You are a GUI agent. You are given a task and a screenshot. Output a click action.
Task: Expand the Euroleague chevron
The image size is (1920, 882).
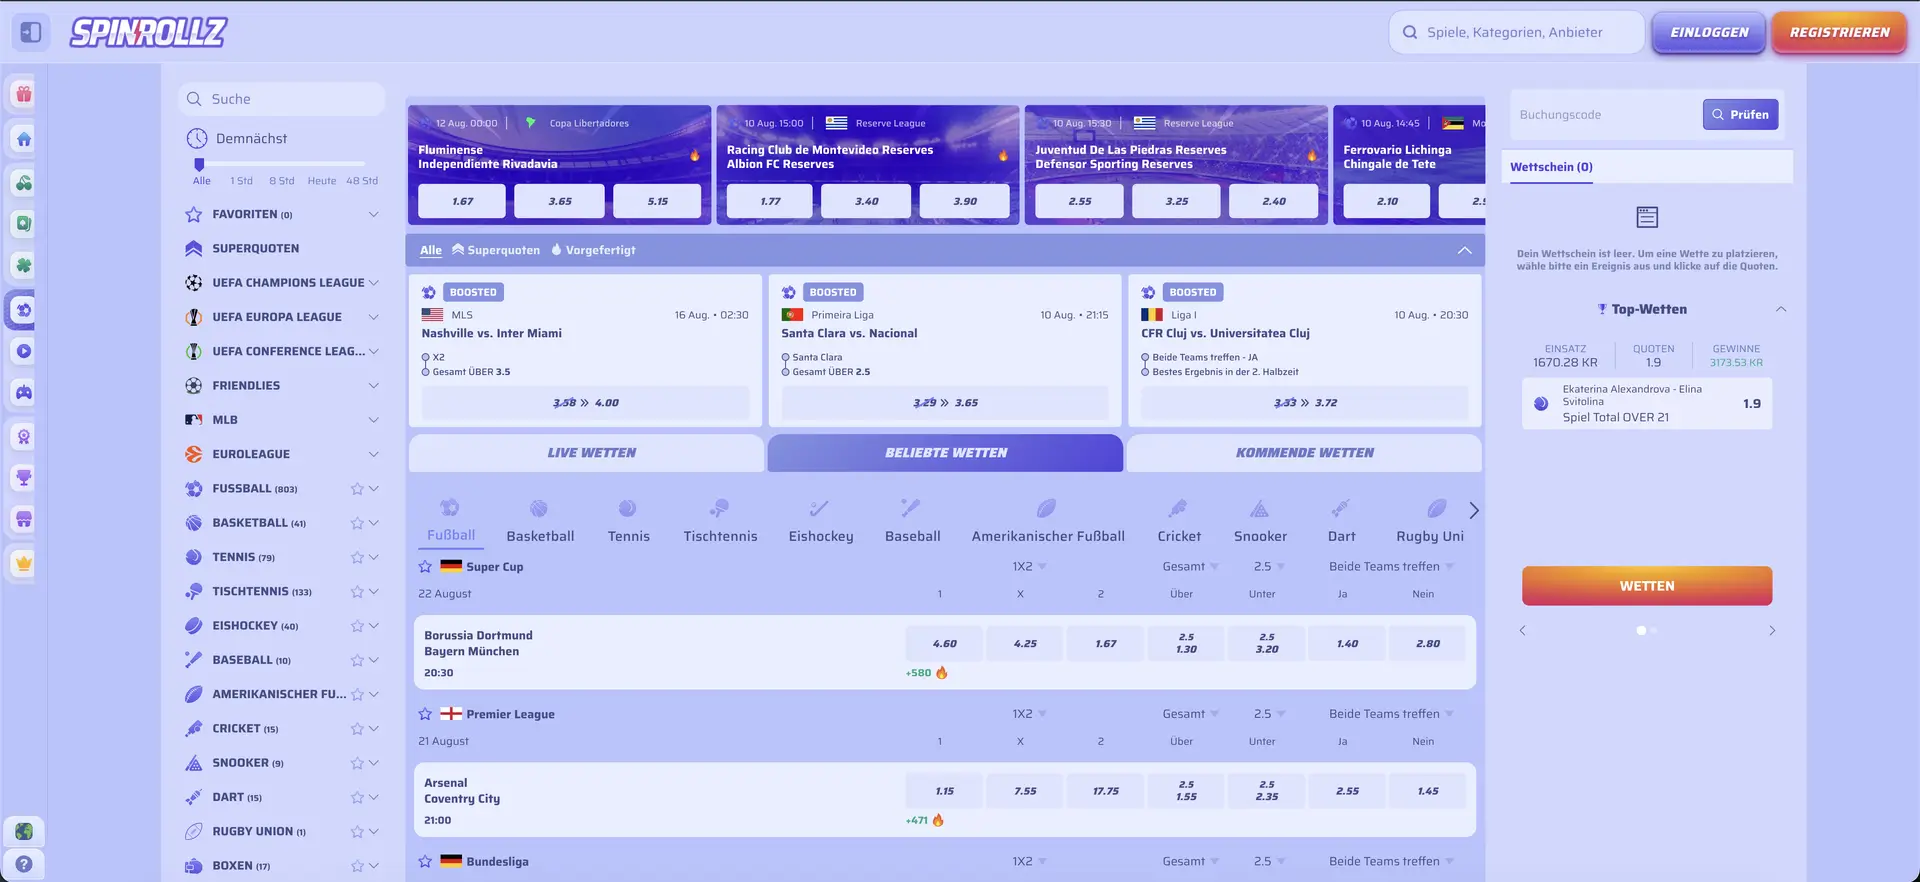click(x=373, y=454)
